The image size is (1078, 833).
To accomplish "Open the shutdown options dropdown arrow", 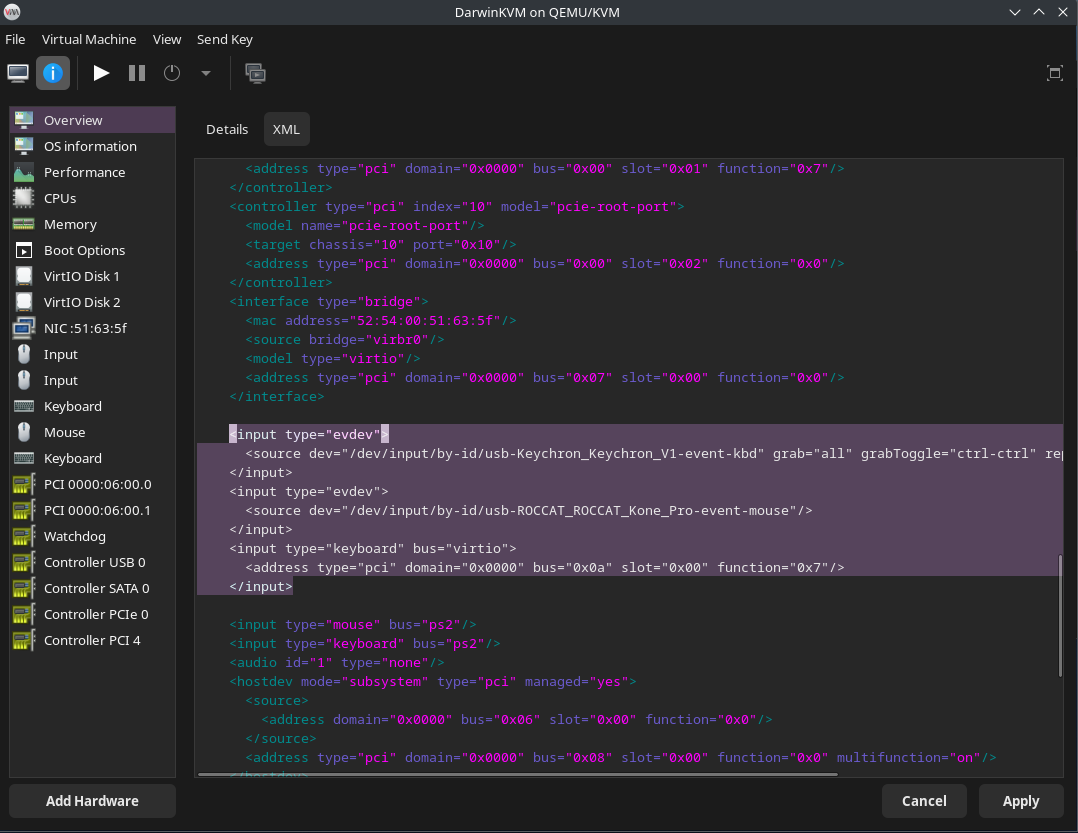I will (206, 73).
